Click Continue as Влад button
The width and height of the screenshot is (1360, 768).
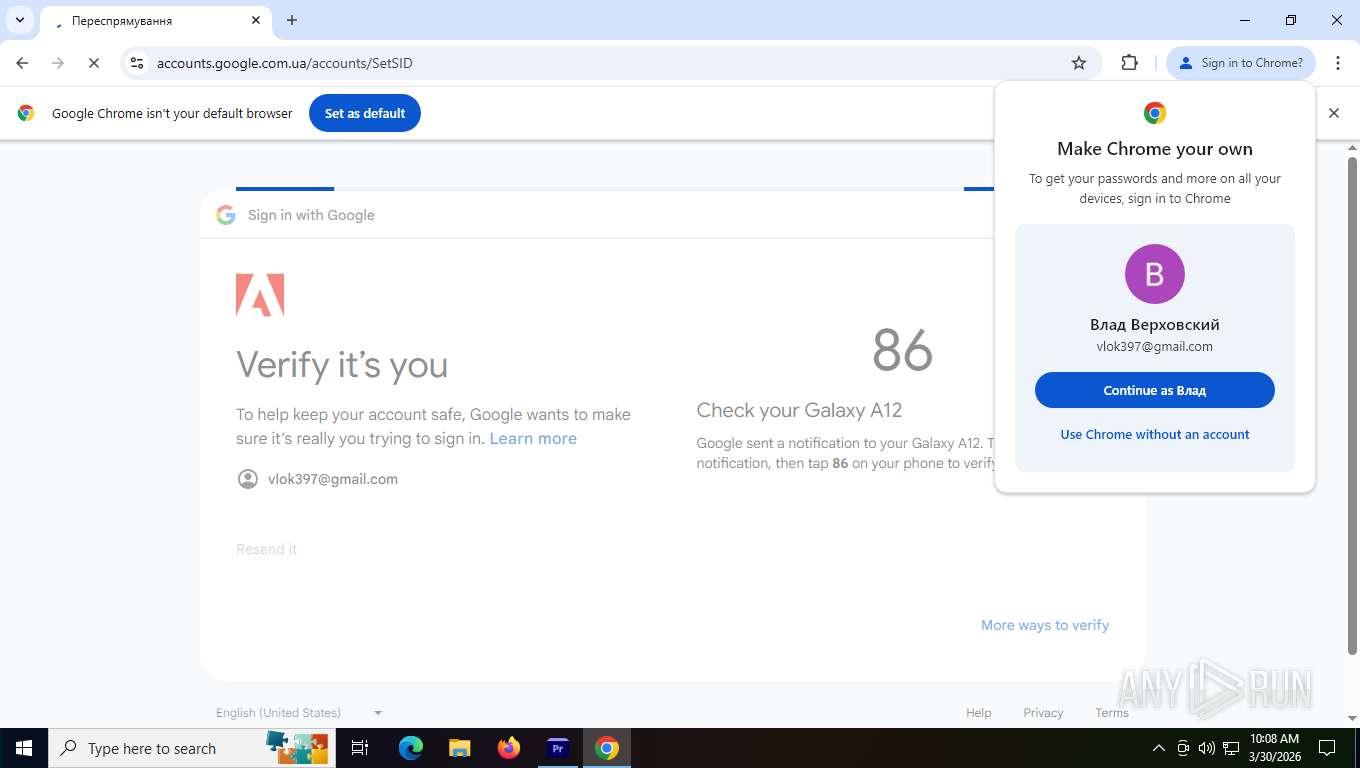(1155, 390)
